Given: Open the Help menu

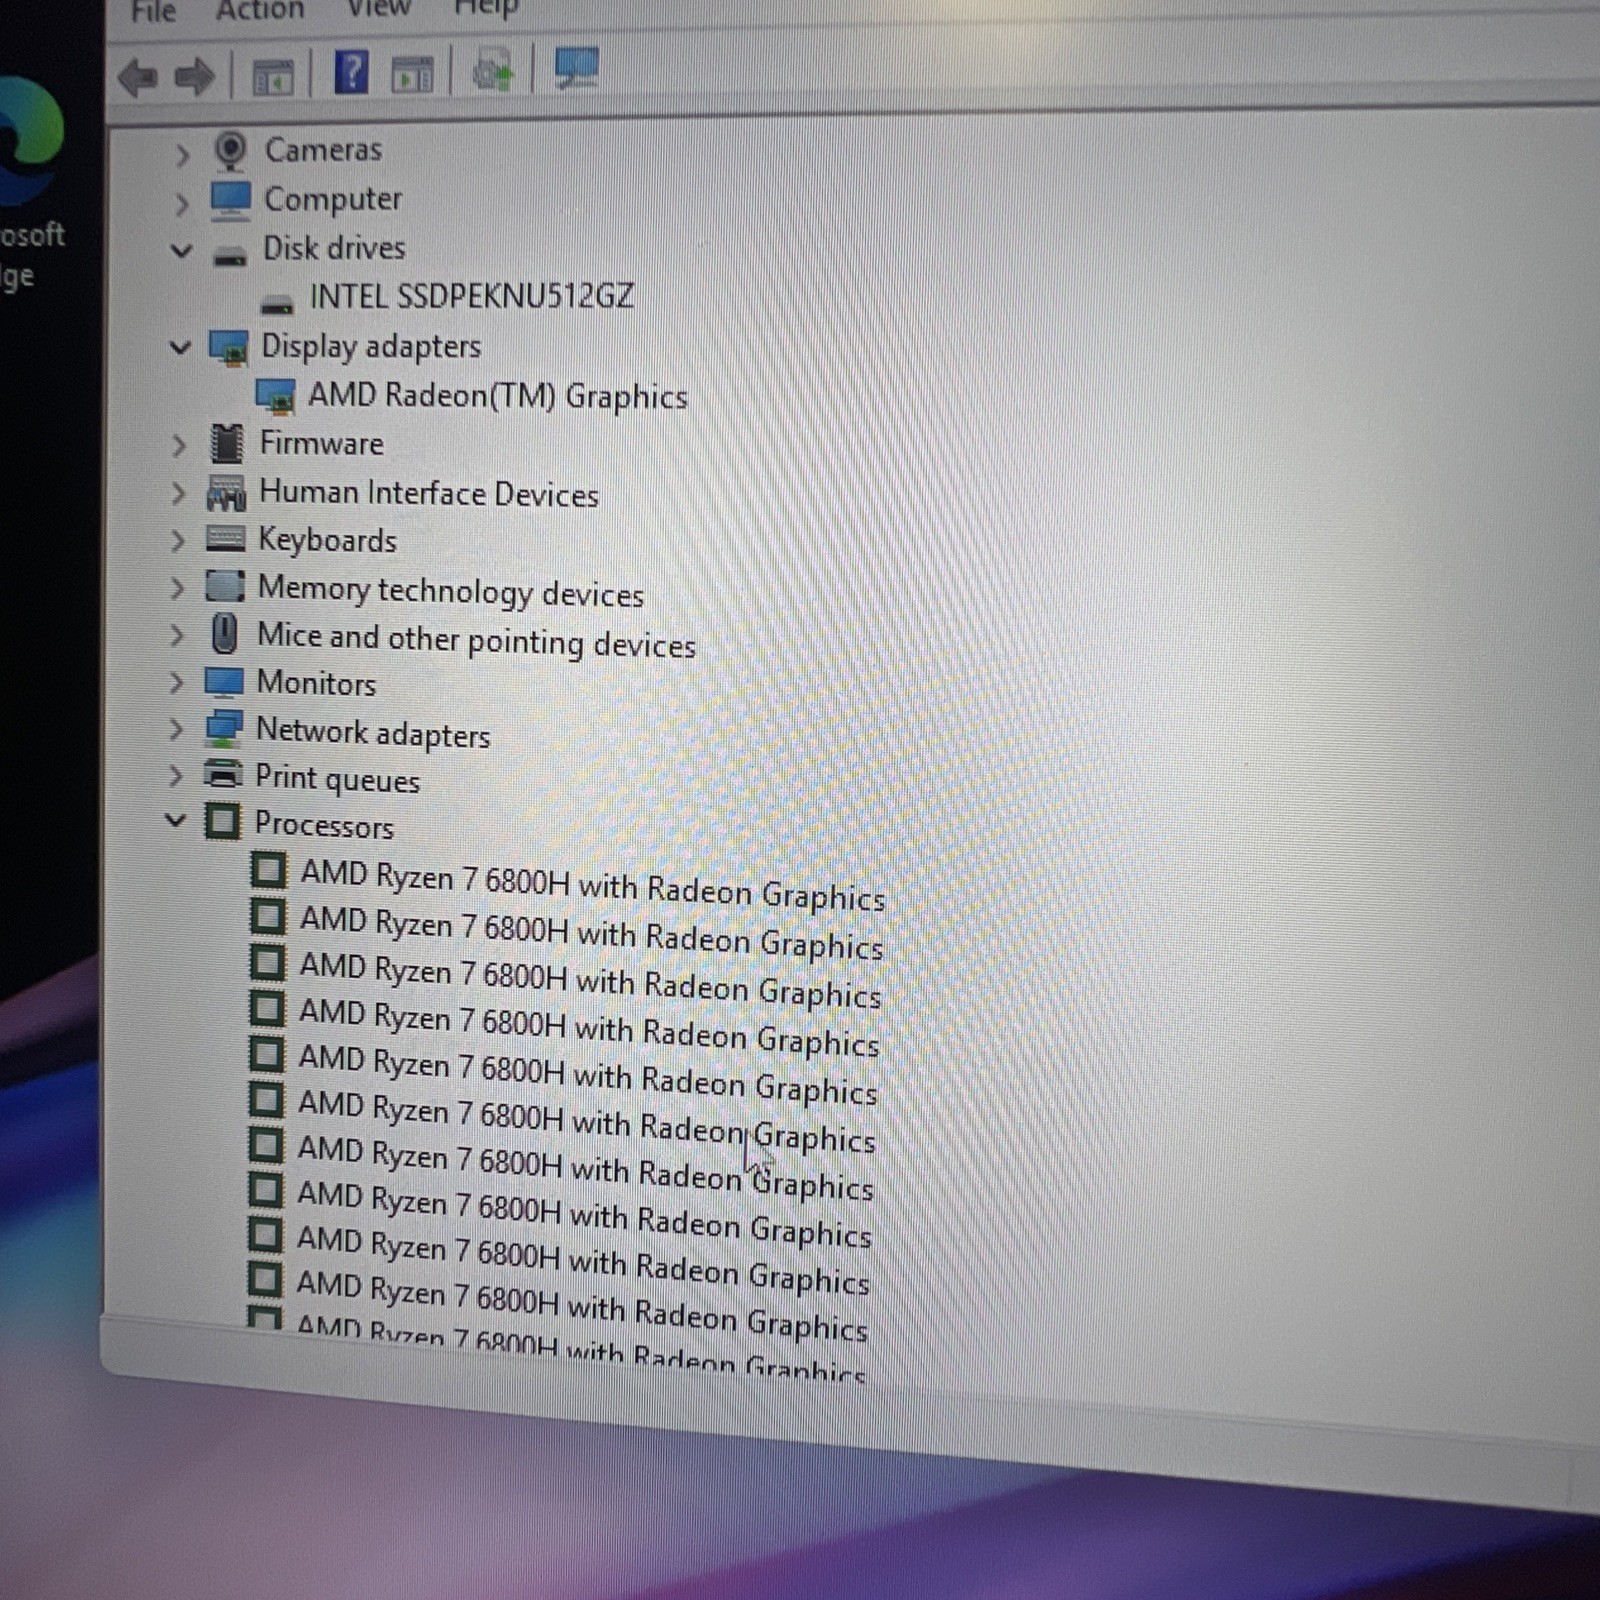Looking at the screenshot, I should tap(486, 8).
